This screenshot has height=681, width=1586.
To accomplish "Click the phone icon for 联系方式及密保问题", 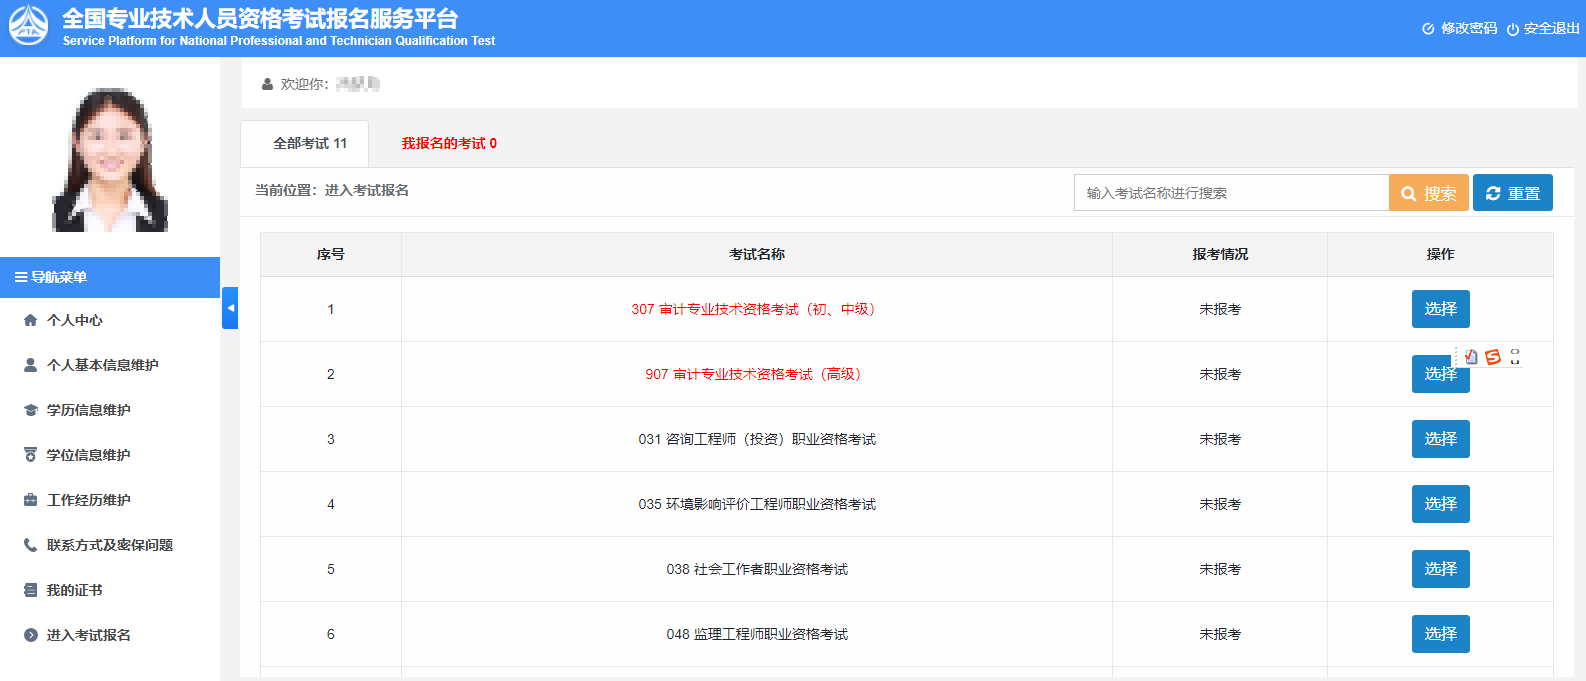I will coord(30,545).
